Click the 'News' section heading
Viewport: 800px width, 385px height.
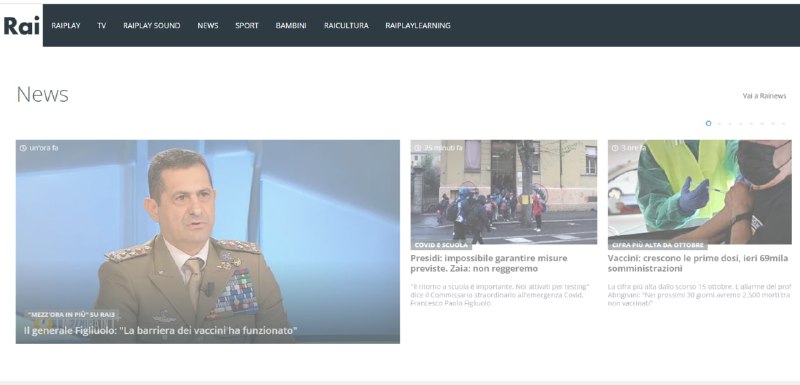coord(42,95)
